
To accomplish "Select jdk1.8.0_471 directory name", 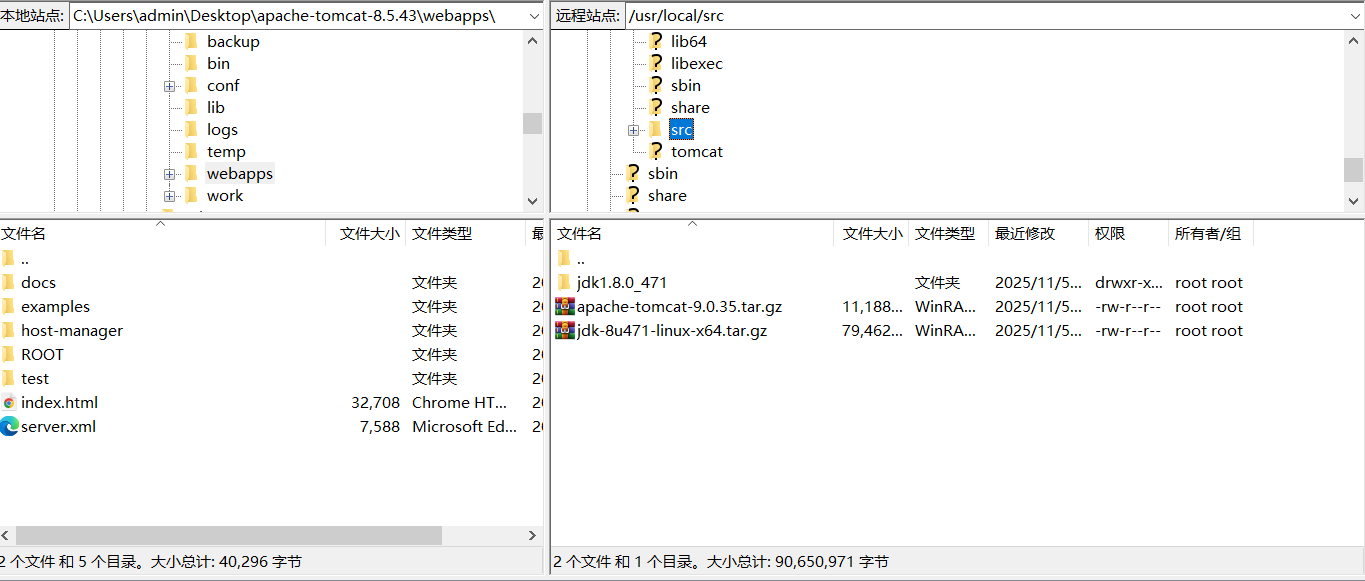I will coord(622,282).
